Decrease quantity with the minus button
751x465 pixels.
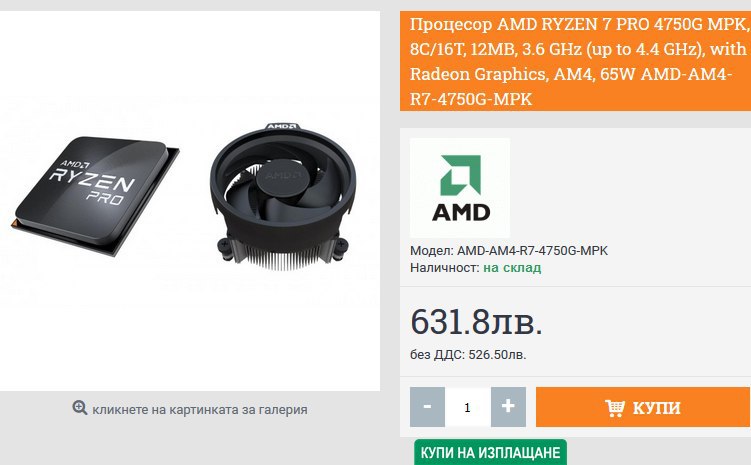click(427, 407)
